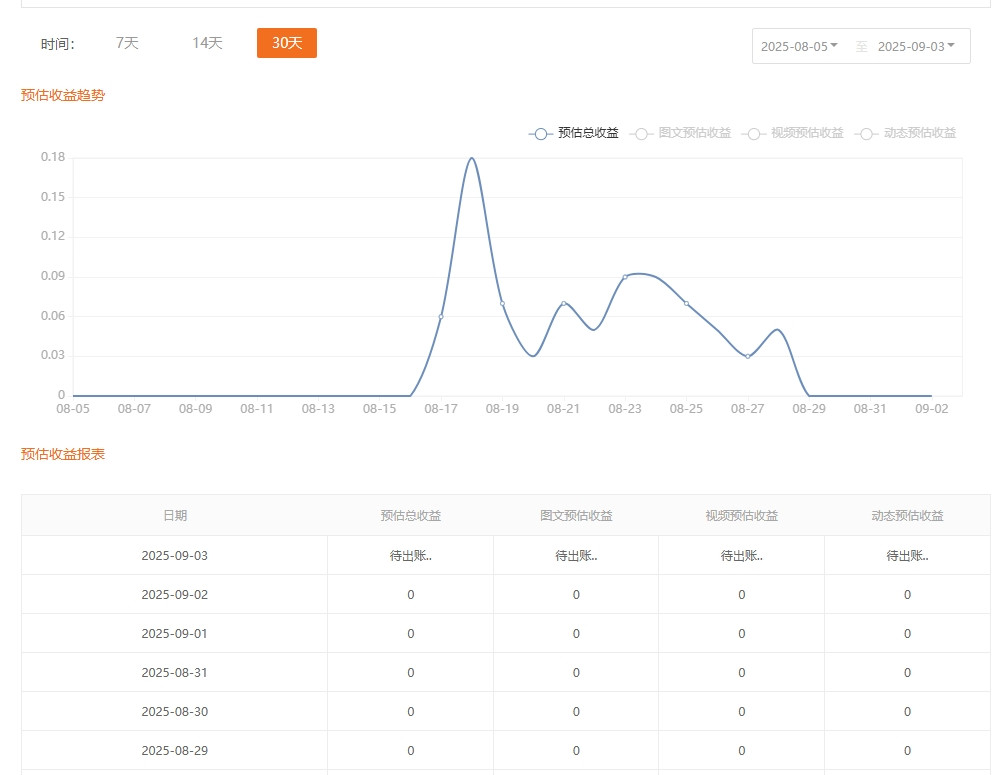Toggle the 图文预估收益 legend series
The height and width of the screenshot is (775, 999).
click(680, 133)
